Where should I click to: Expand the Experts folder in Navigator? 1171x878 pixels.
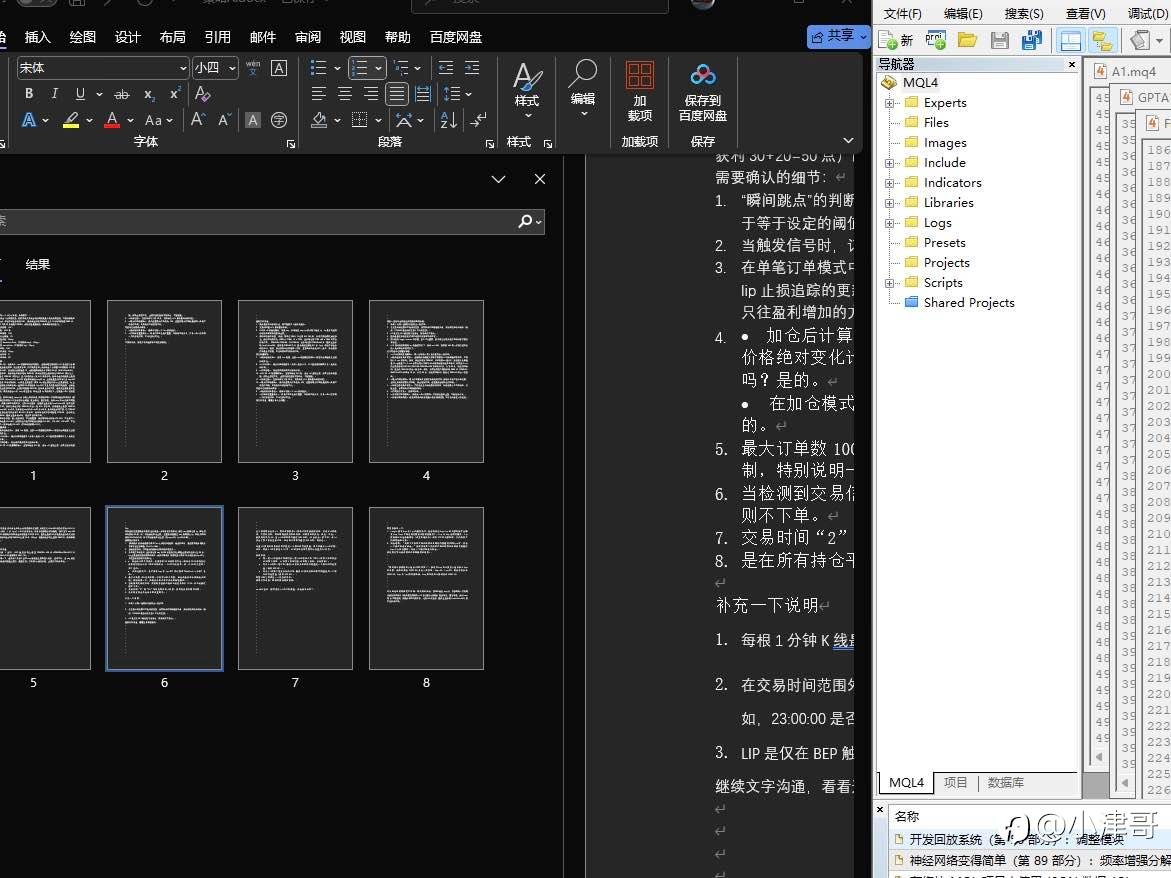[x=889, y=103]
